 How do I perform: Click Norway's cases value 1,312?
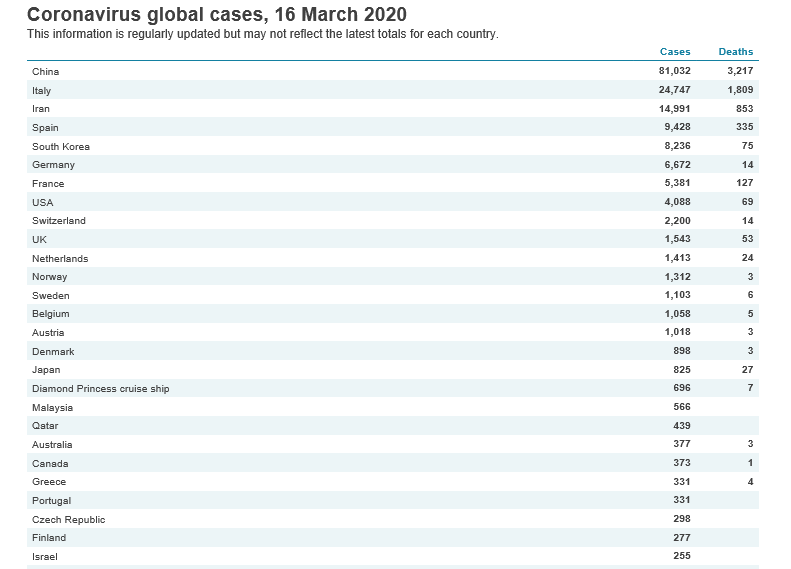(677, 276)
